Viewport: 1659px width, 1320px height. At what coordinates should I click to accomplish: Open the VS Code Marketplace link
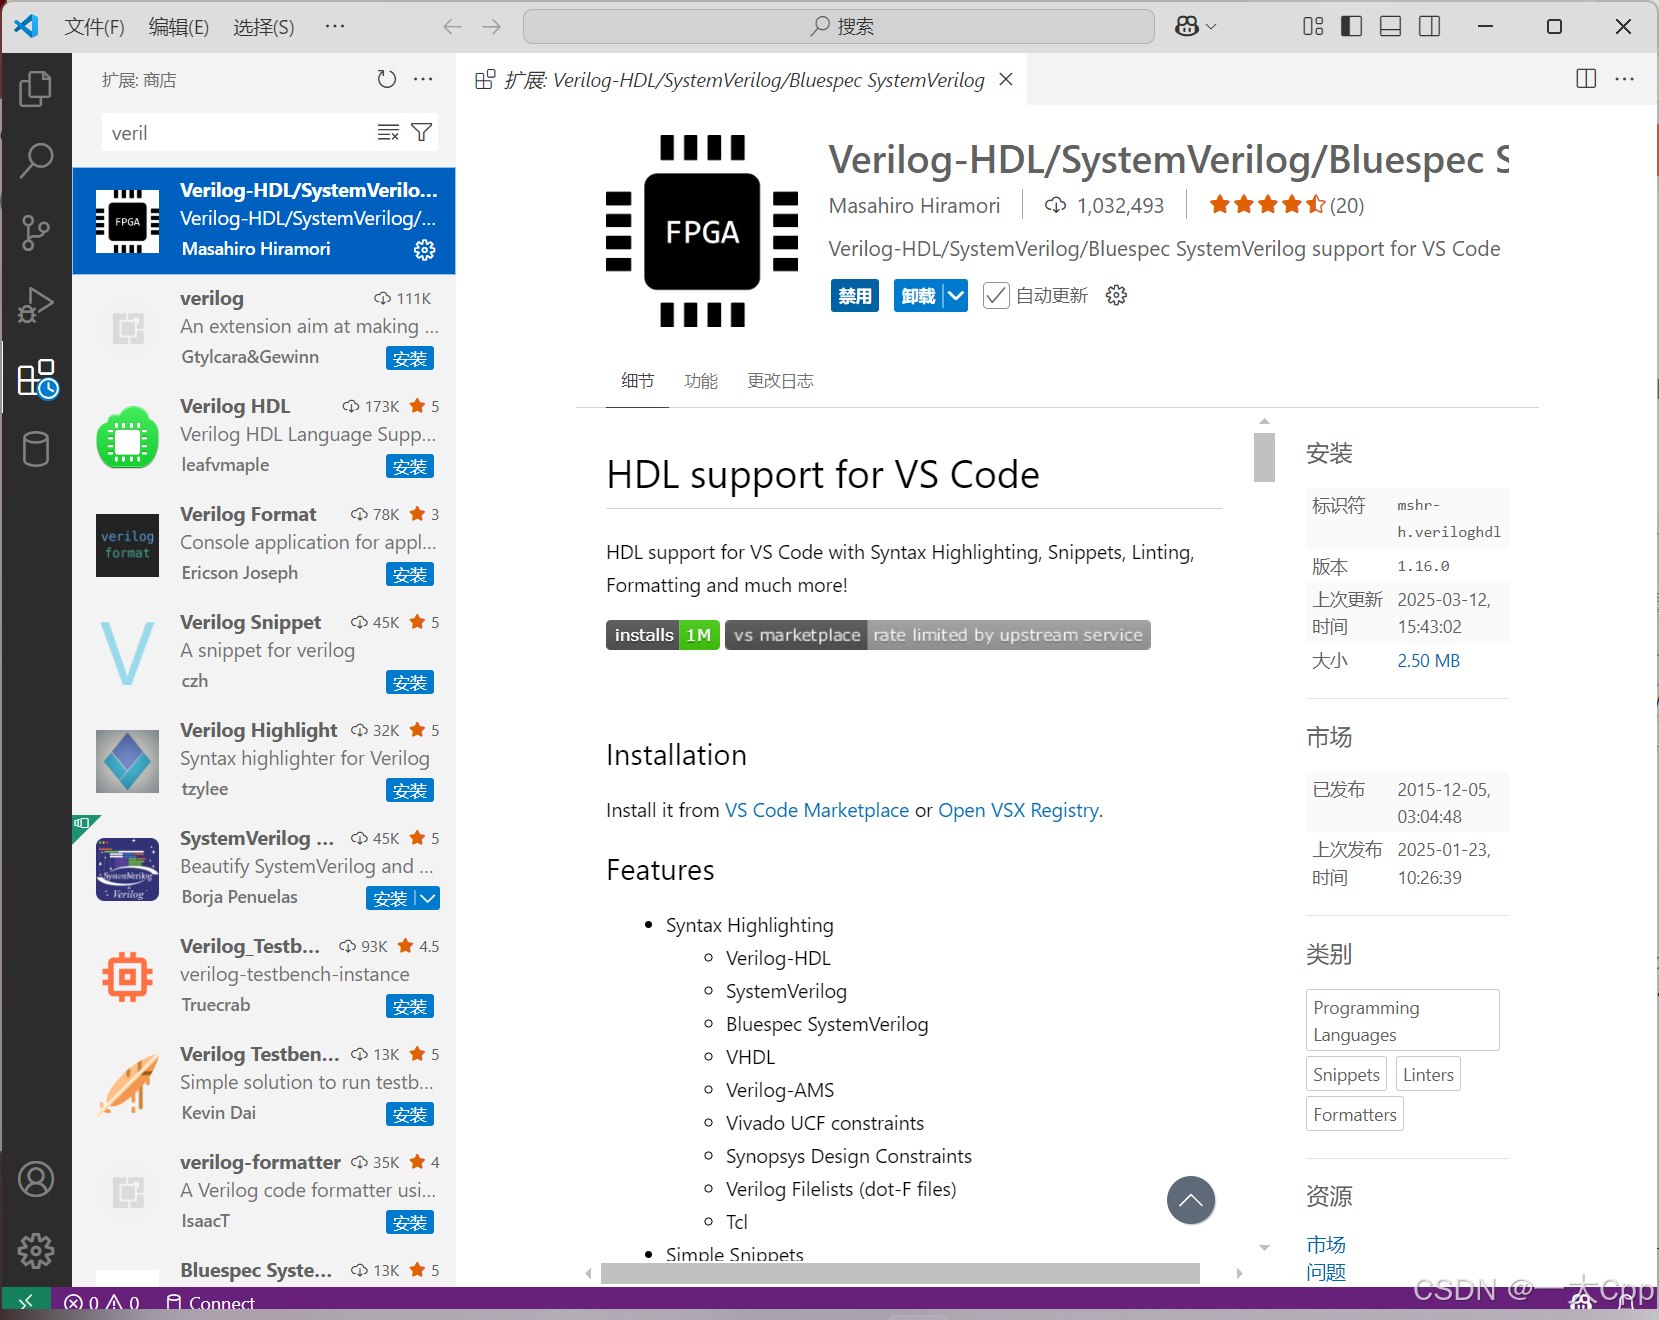817,810
